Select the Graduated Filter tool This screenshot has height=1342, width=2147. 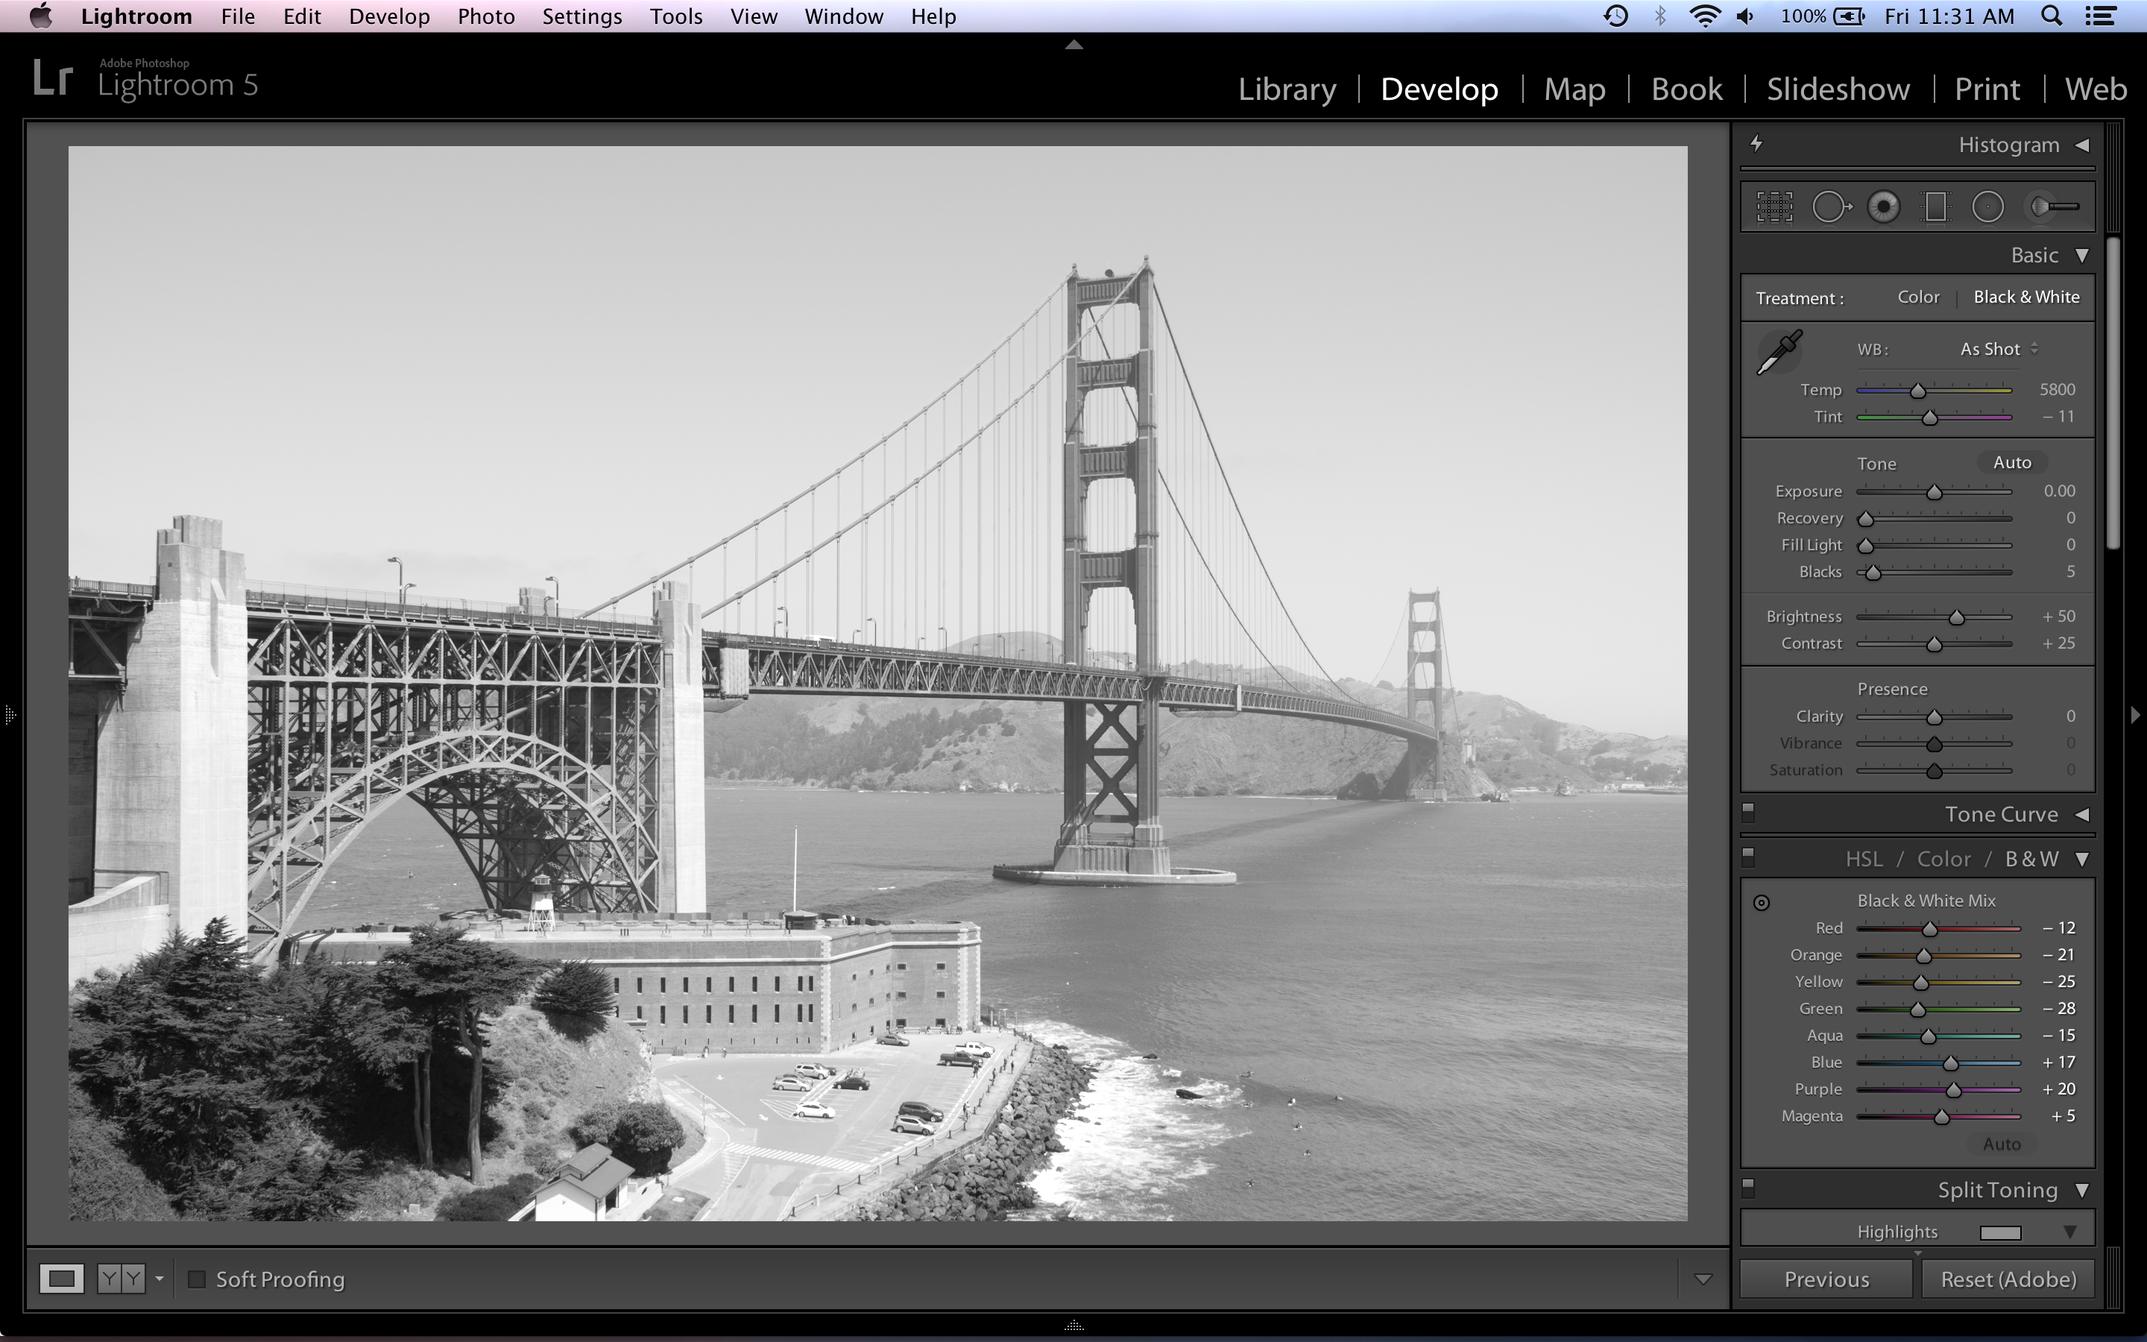[x=1936, y=207]
